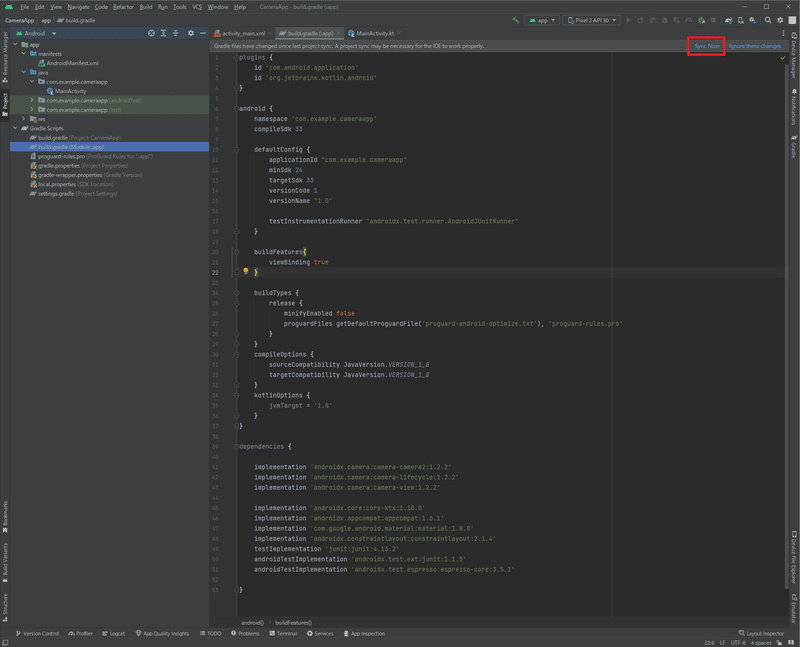Open the app run configuration dropdown

[545, 18]
